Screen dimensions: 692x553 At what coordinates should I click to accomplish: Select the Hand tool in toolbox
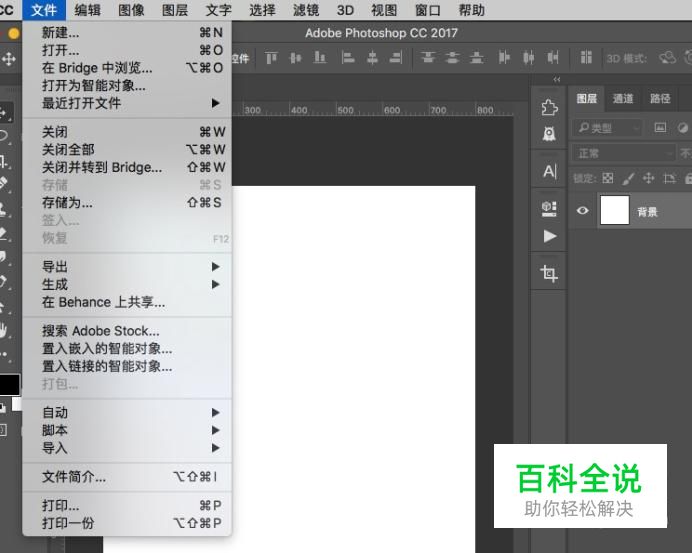[4, 330]
